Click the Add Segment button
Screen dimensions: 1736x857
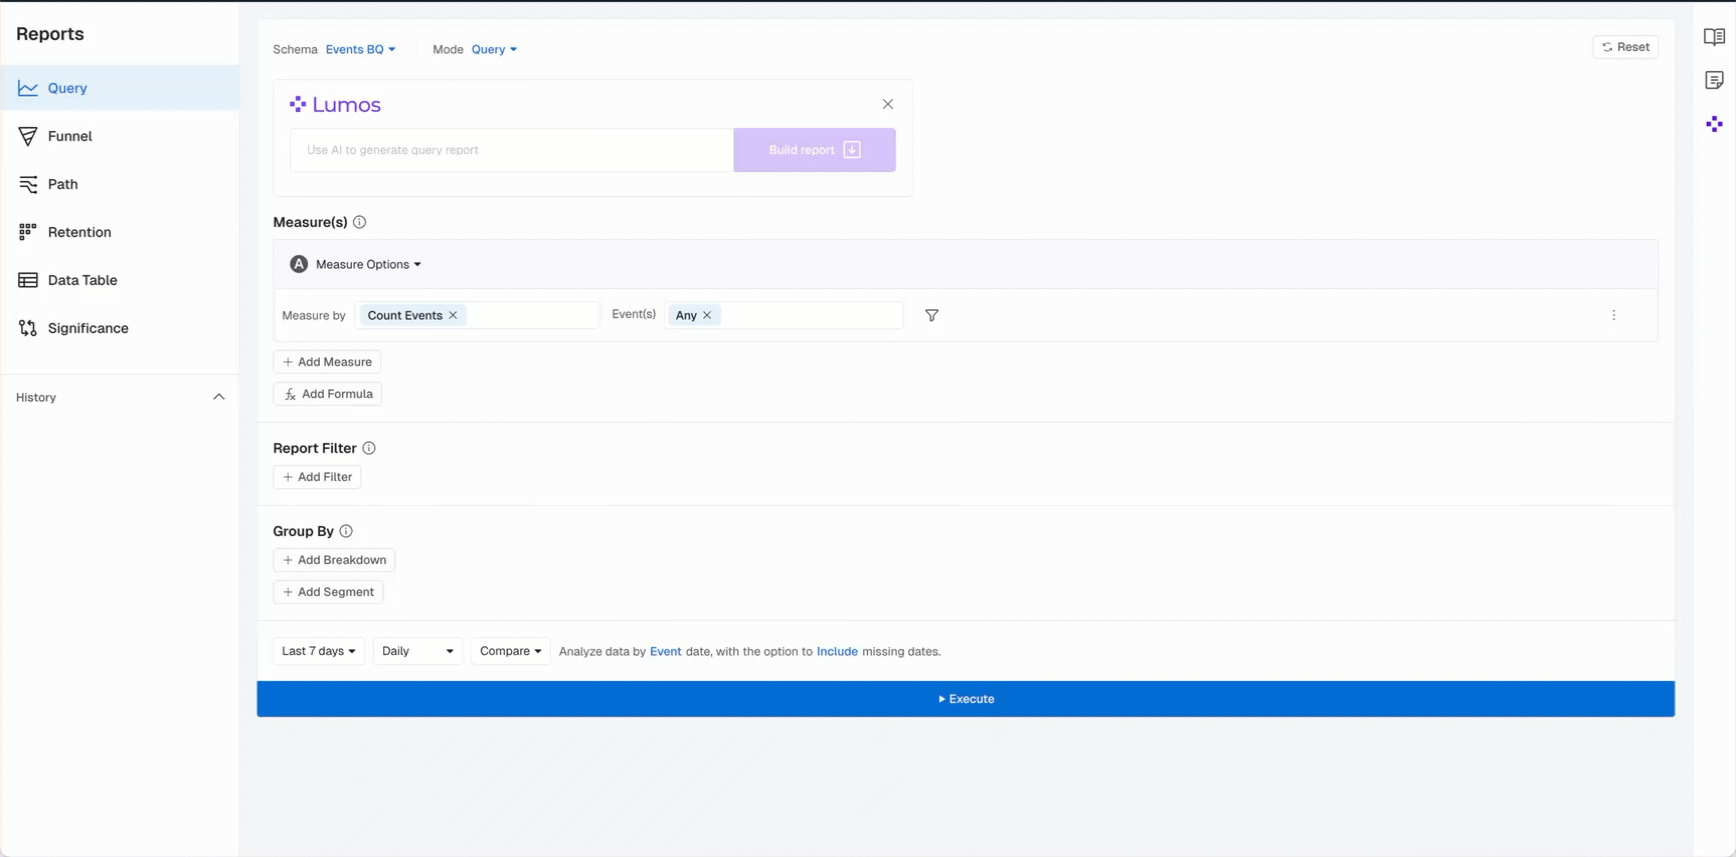(328, 592)
